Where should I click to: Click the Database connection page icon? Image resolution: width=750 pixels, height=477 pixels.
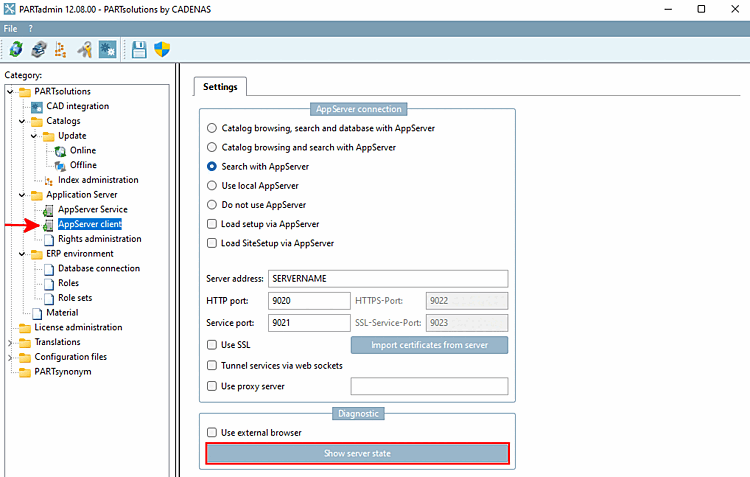tap(49, 269)
